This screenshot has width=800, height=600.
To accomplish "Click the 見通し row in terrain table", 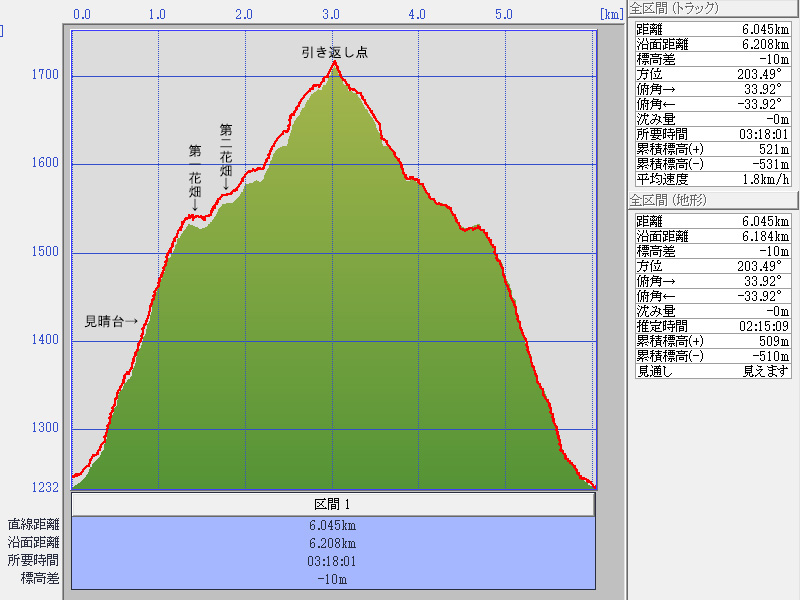I will pyautogui.click(x=714, y=371).
